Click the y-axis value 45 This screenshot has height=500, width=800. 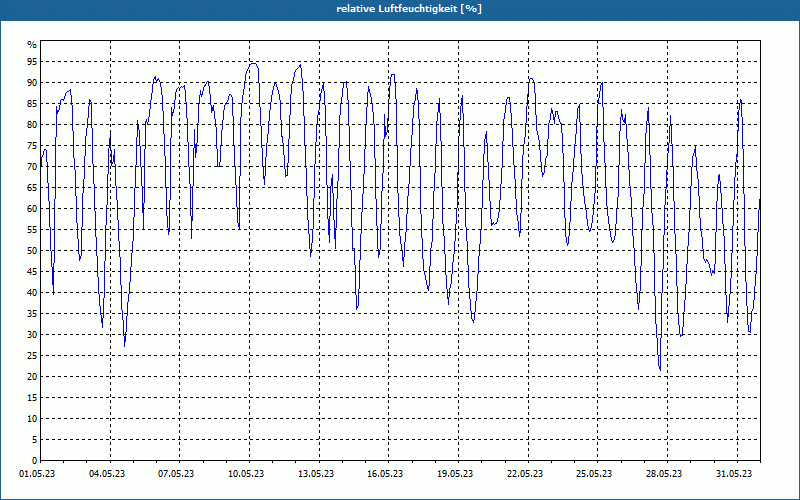32,271
